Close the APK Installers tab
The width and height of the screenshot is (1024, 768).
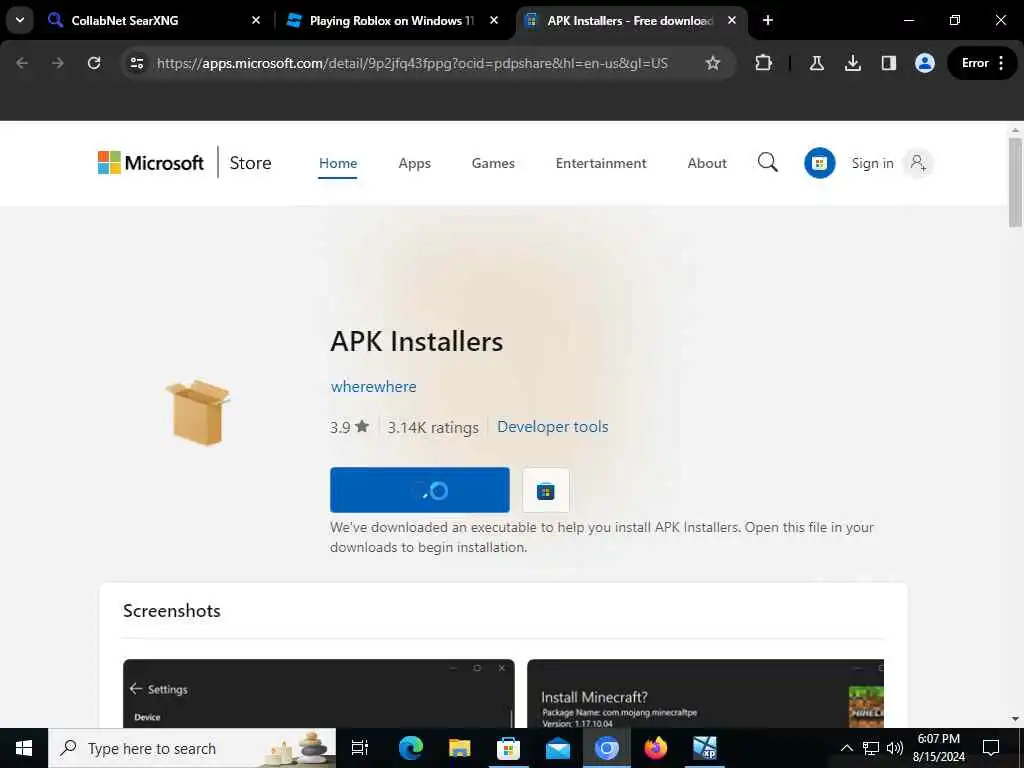click(x=732, y=21)
